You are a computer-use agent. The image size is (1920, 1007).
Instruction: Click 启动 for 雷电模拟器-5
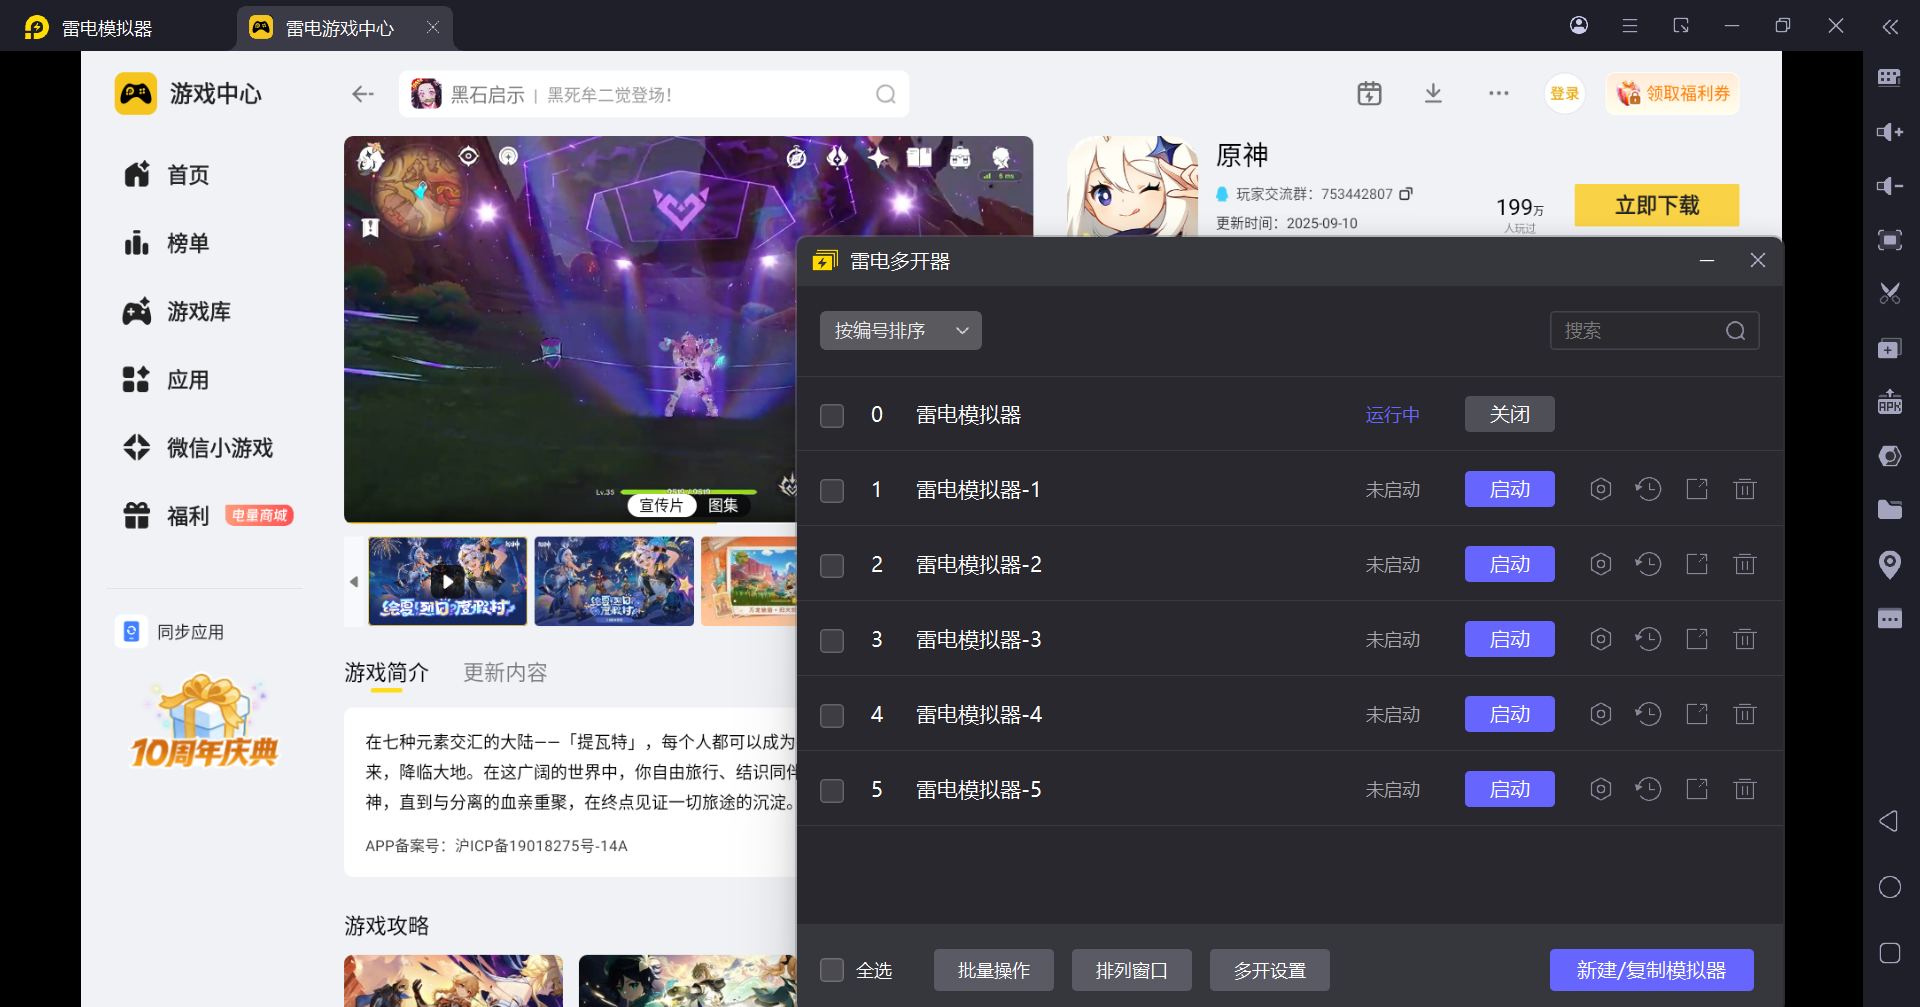pyautogui.click(x=1509, y=789)
